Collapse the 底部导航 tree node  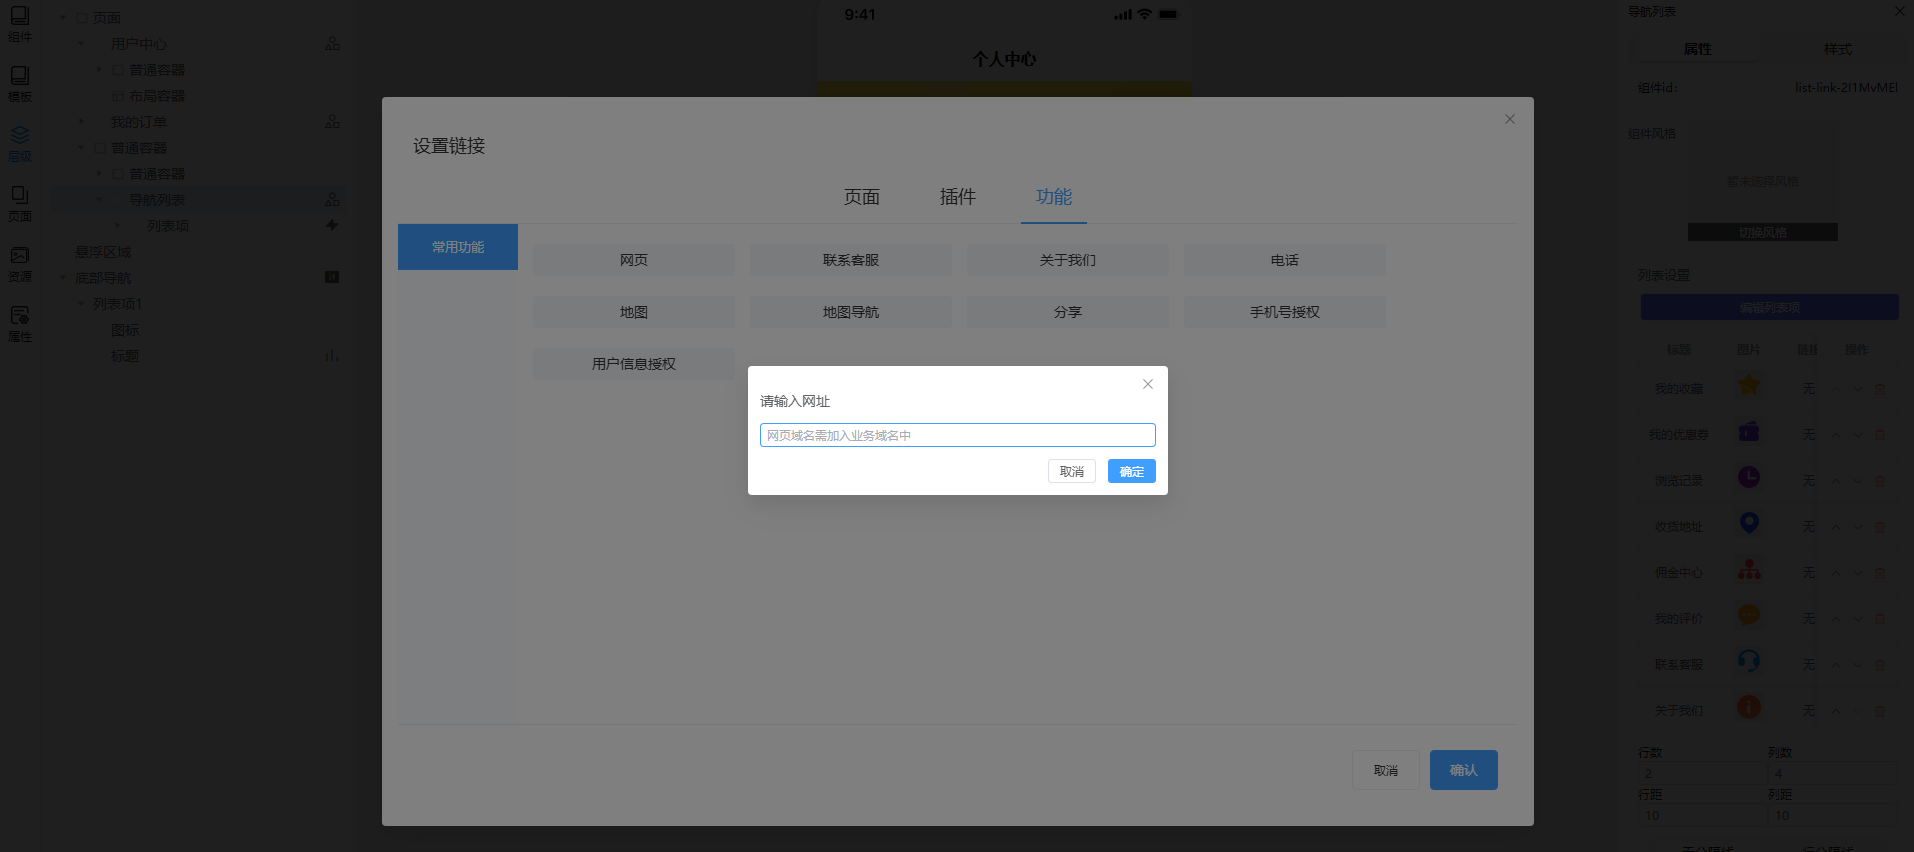[63, 278]
